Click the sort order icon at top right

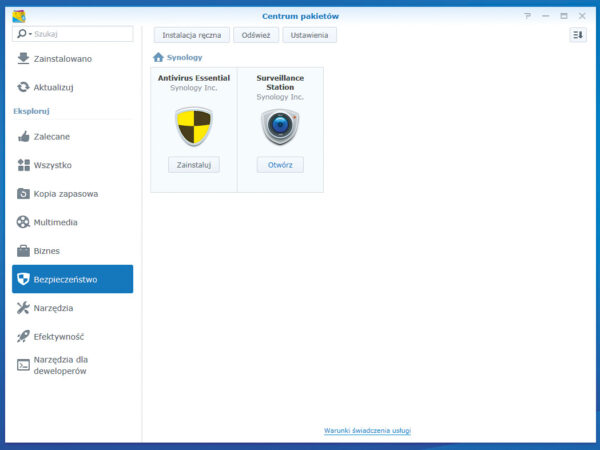[577, 35]
